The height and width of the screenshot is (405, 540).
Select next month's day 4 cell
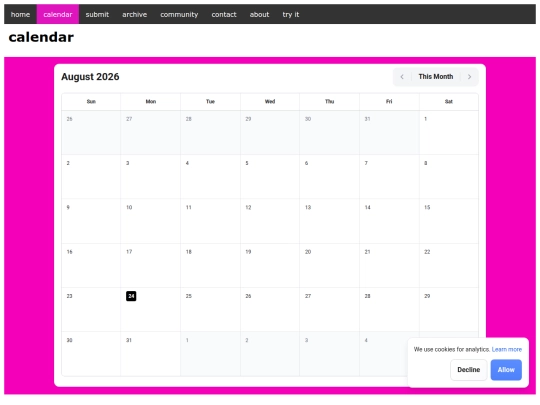(x=384, y=354)
